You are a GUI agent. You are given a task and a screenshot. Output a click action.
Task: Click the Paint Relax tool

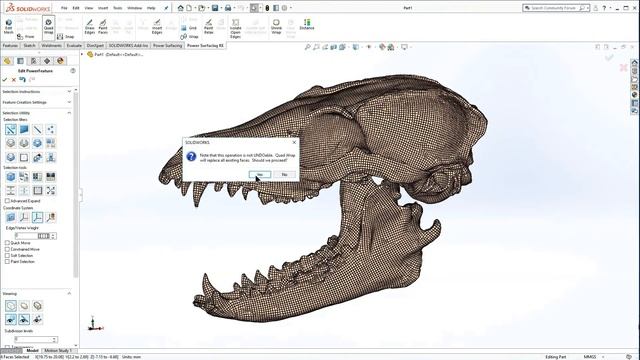tap(209, 27)
